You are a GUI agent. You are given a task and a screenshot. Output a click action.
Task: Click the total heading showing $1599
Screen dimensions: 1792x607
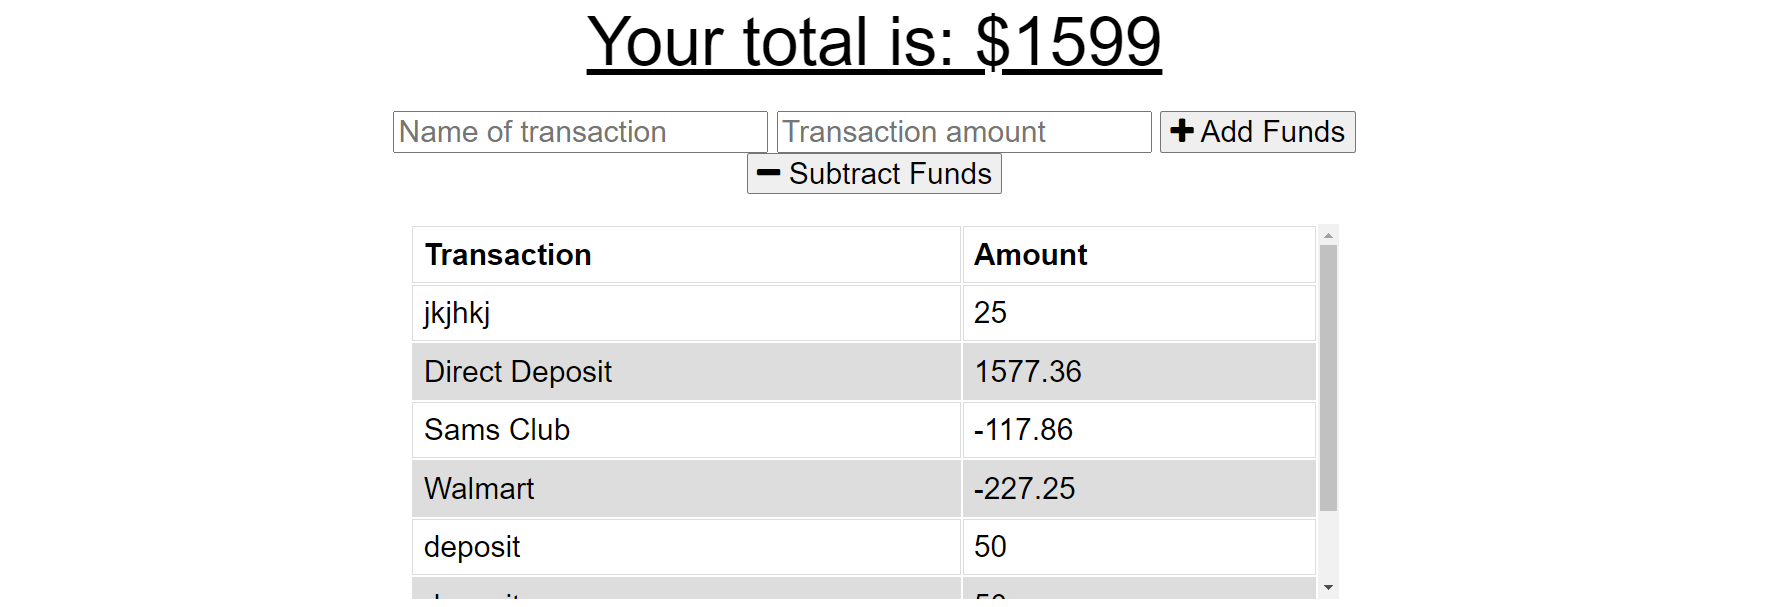pyautogui.click(x=875, y=42)
